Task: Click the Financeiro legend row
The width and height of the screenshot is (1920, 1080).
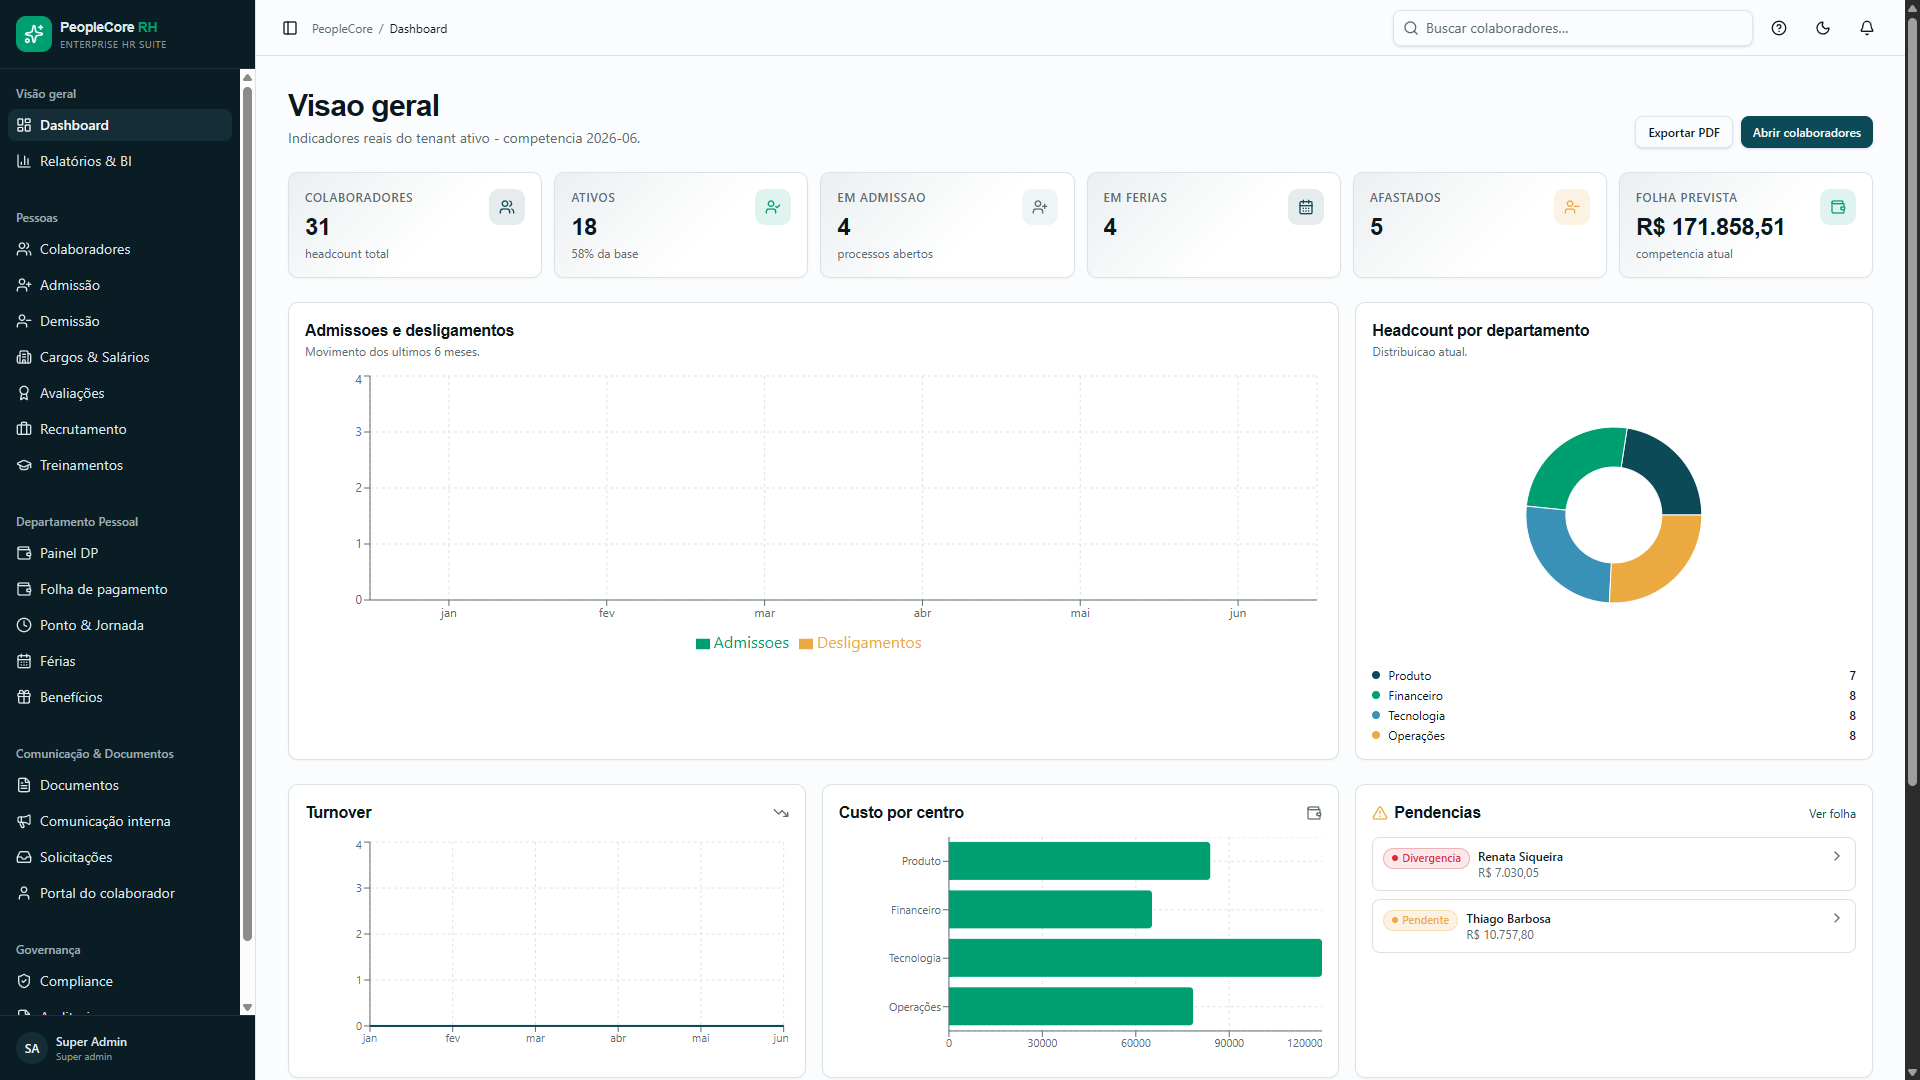Action: pos(1613,696)
